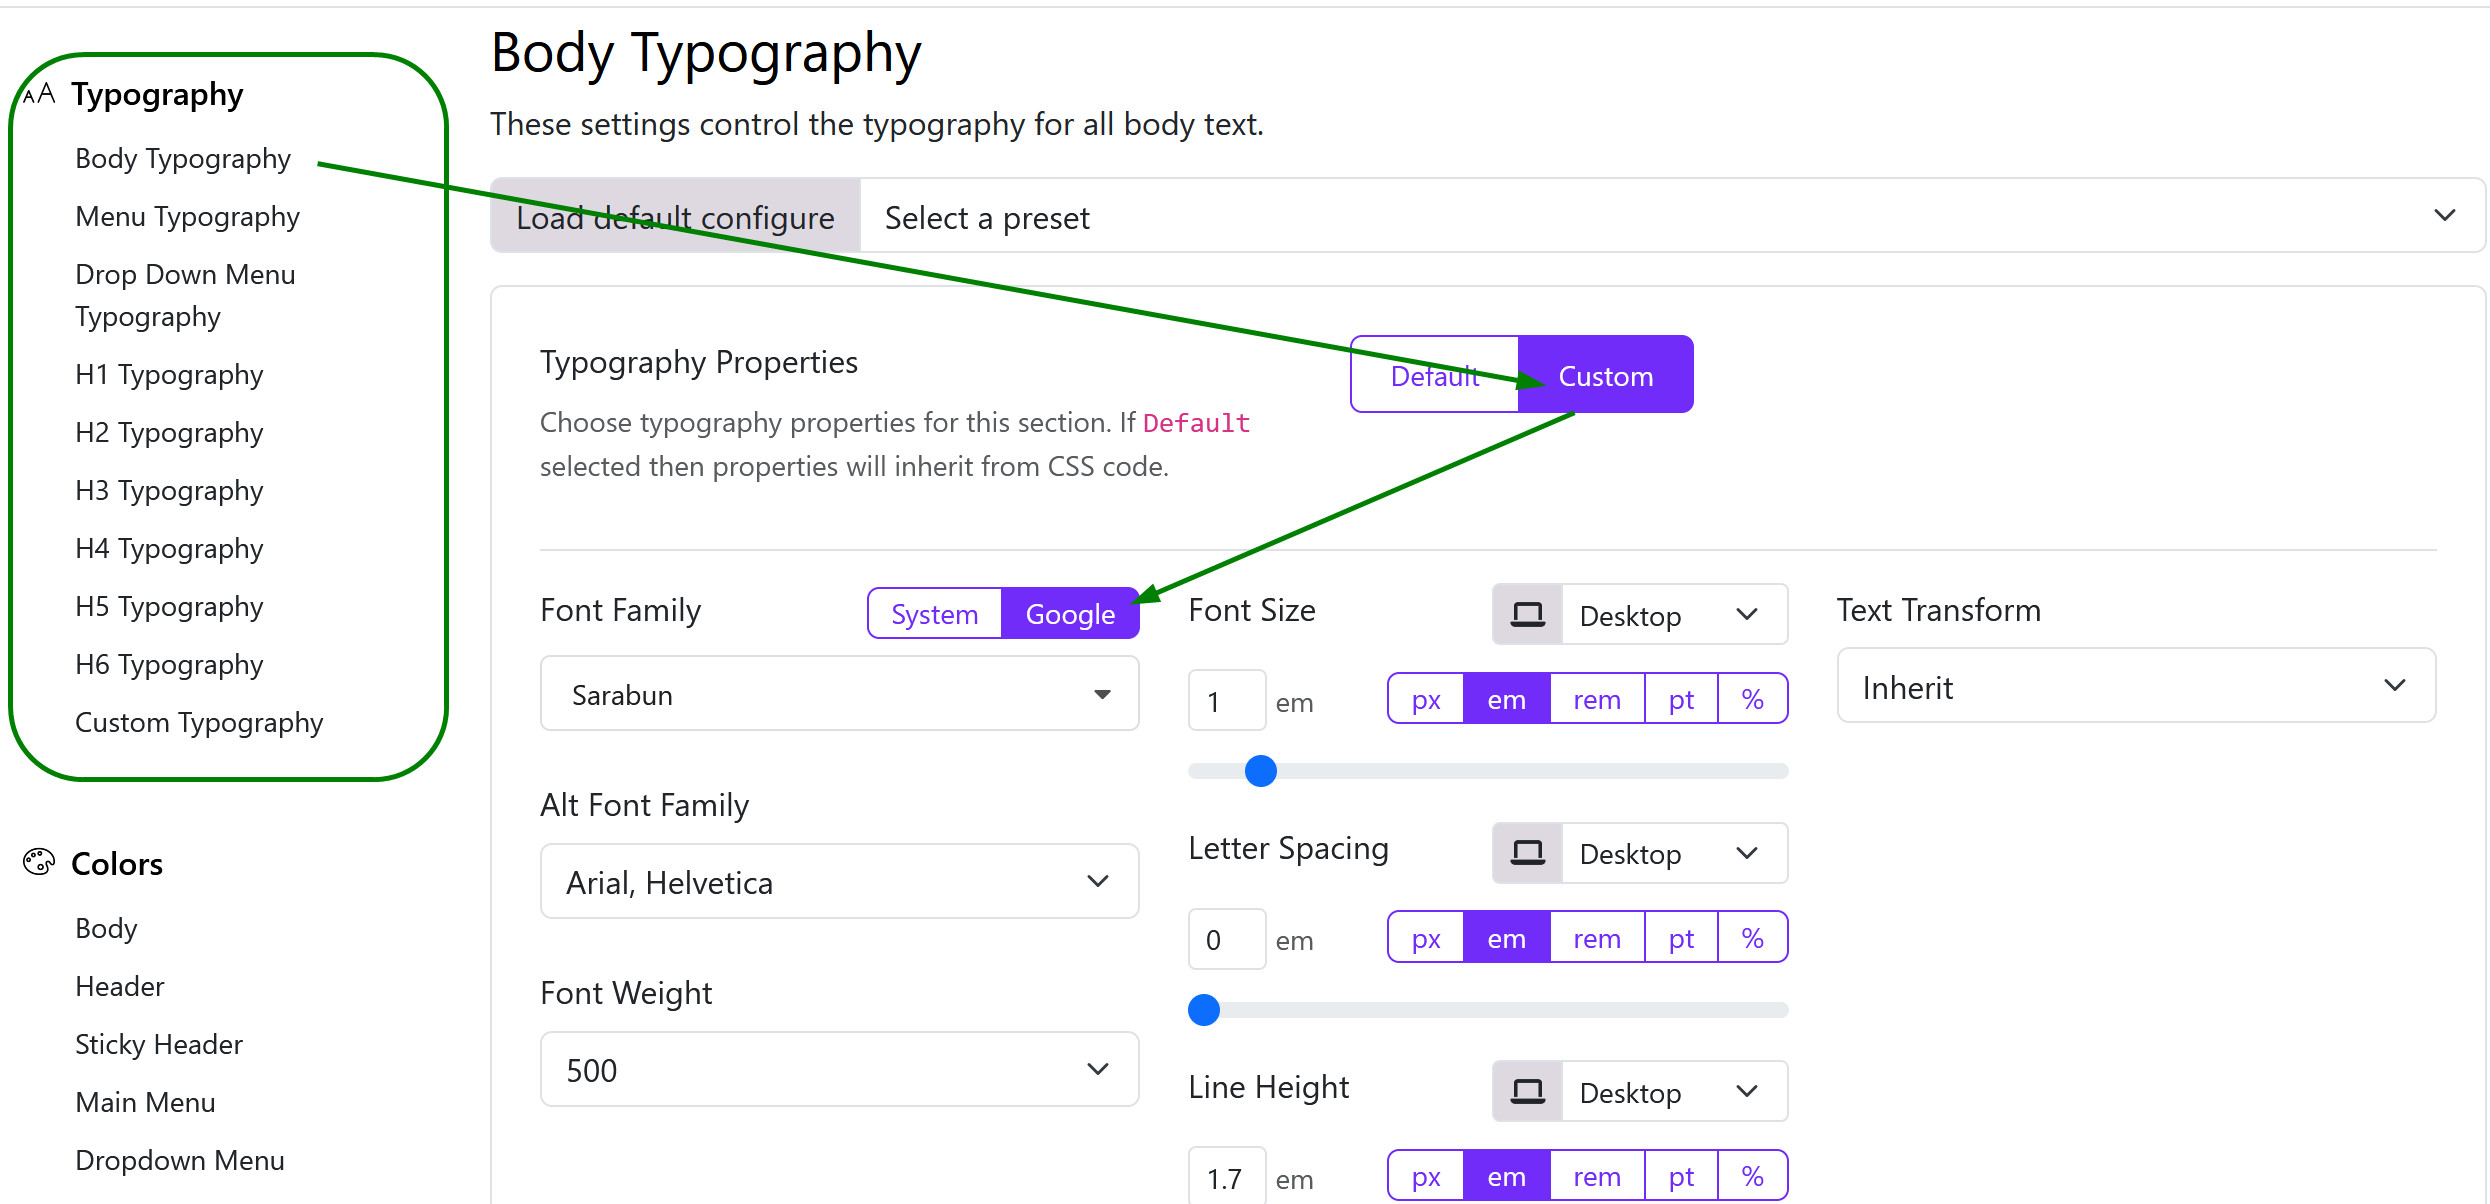Screen dimensions: 2490x1204
Task: Set Letter Spacing unit to rem
Action: coord(1596,937)
